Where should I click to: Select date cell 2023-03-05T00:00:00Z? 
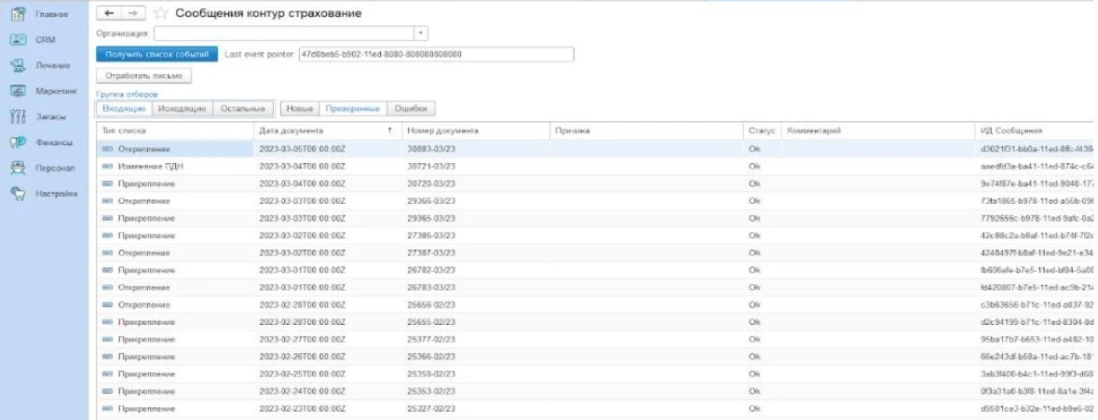303,149
